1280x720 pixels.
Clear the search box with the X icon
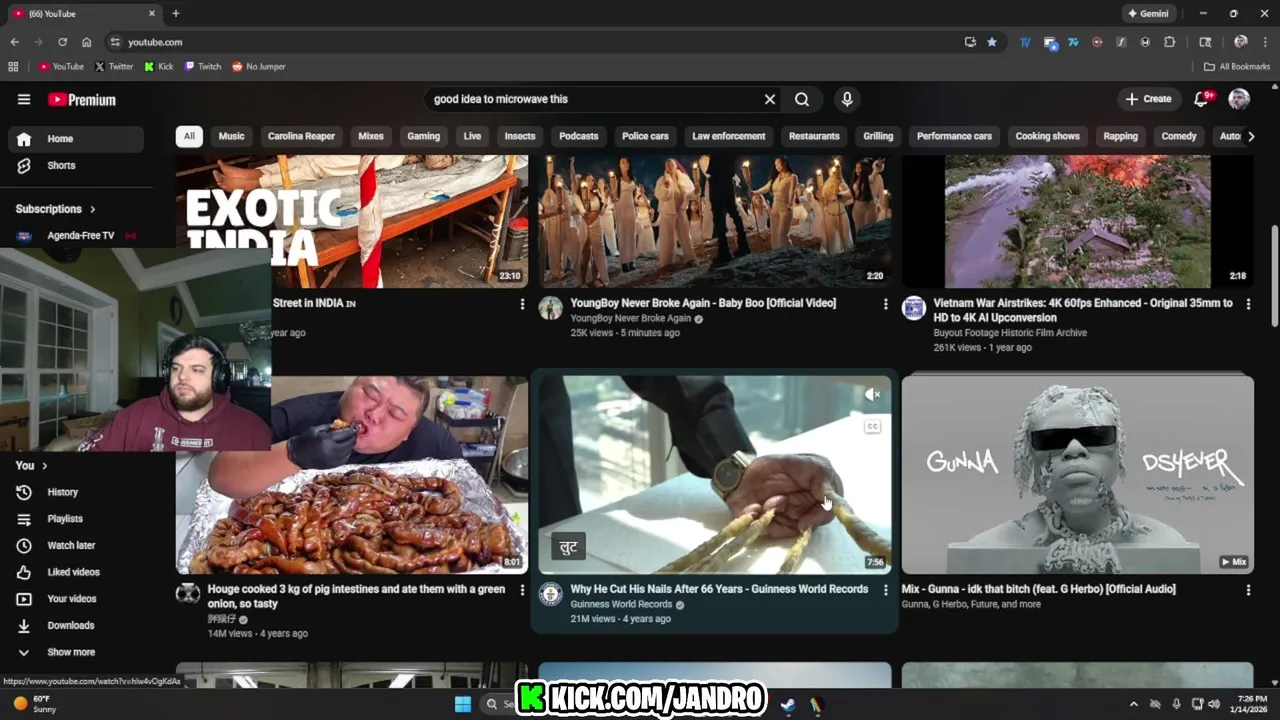[770, 99]
